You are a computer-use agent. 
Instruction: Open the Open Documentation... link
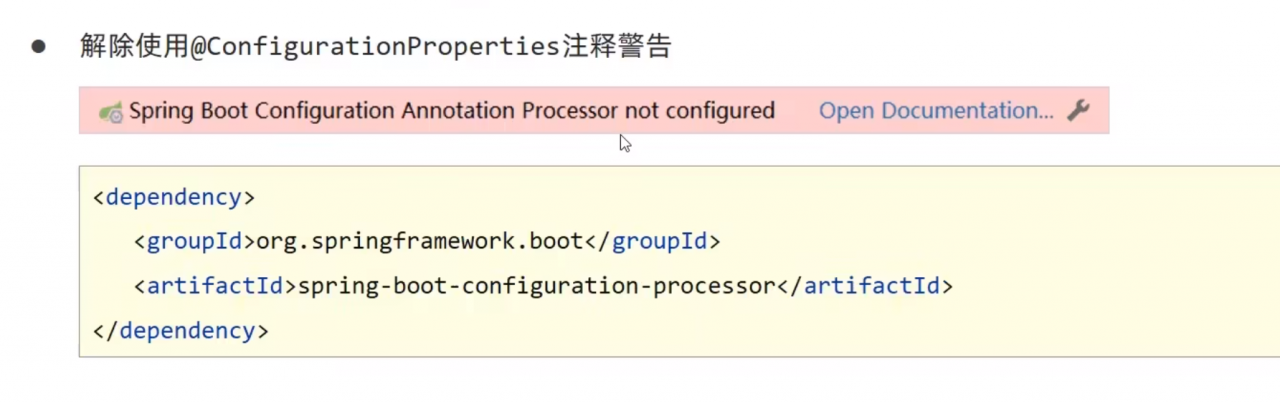click(936, 111)
